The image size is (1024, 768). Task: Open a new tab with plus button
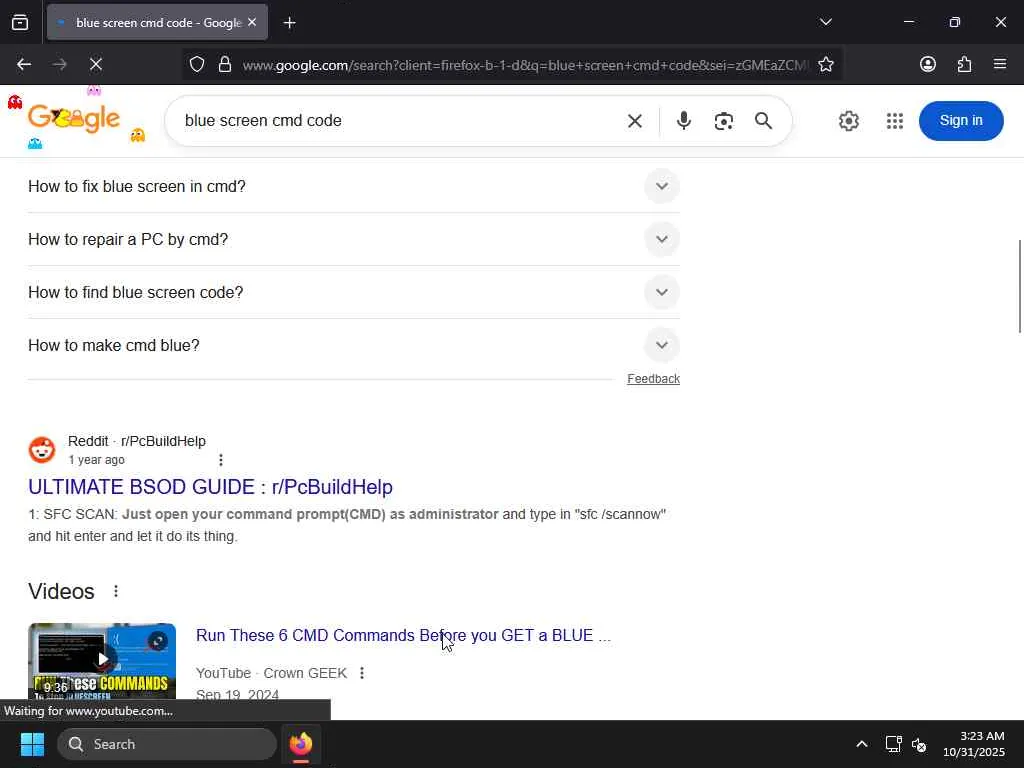coord(289,23)
